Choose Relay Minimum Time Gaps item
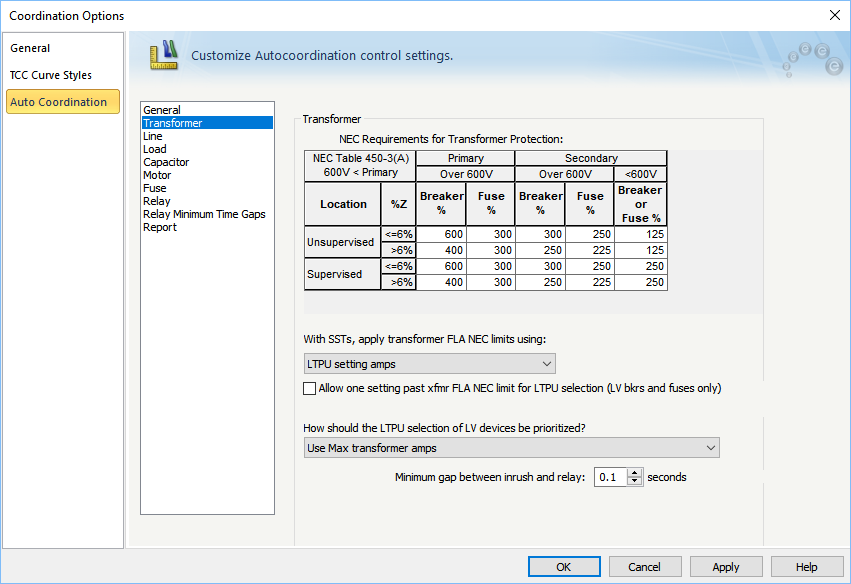Screen dimensions: 851x584 (204, 214)
